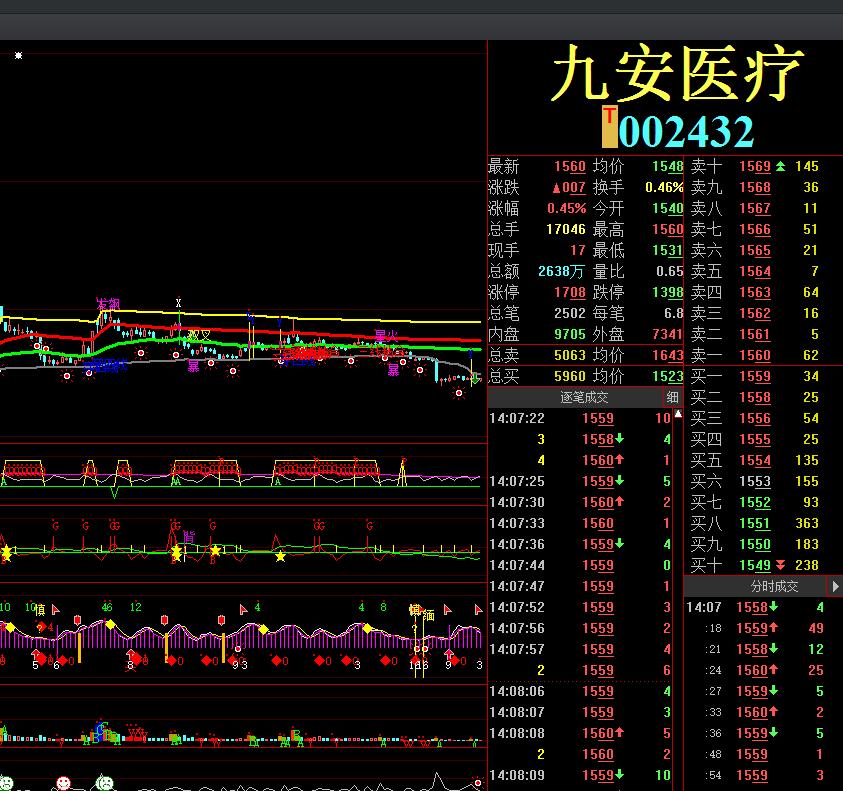
Task: Click the small white star at chart top-left
Action: point(18,55)
